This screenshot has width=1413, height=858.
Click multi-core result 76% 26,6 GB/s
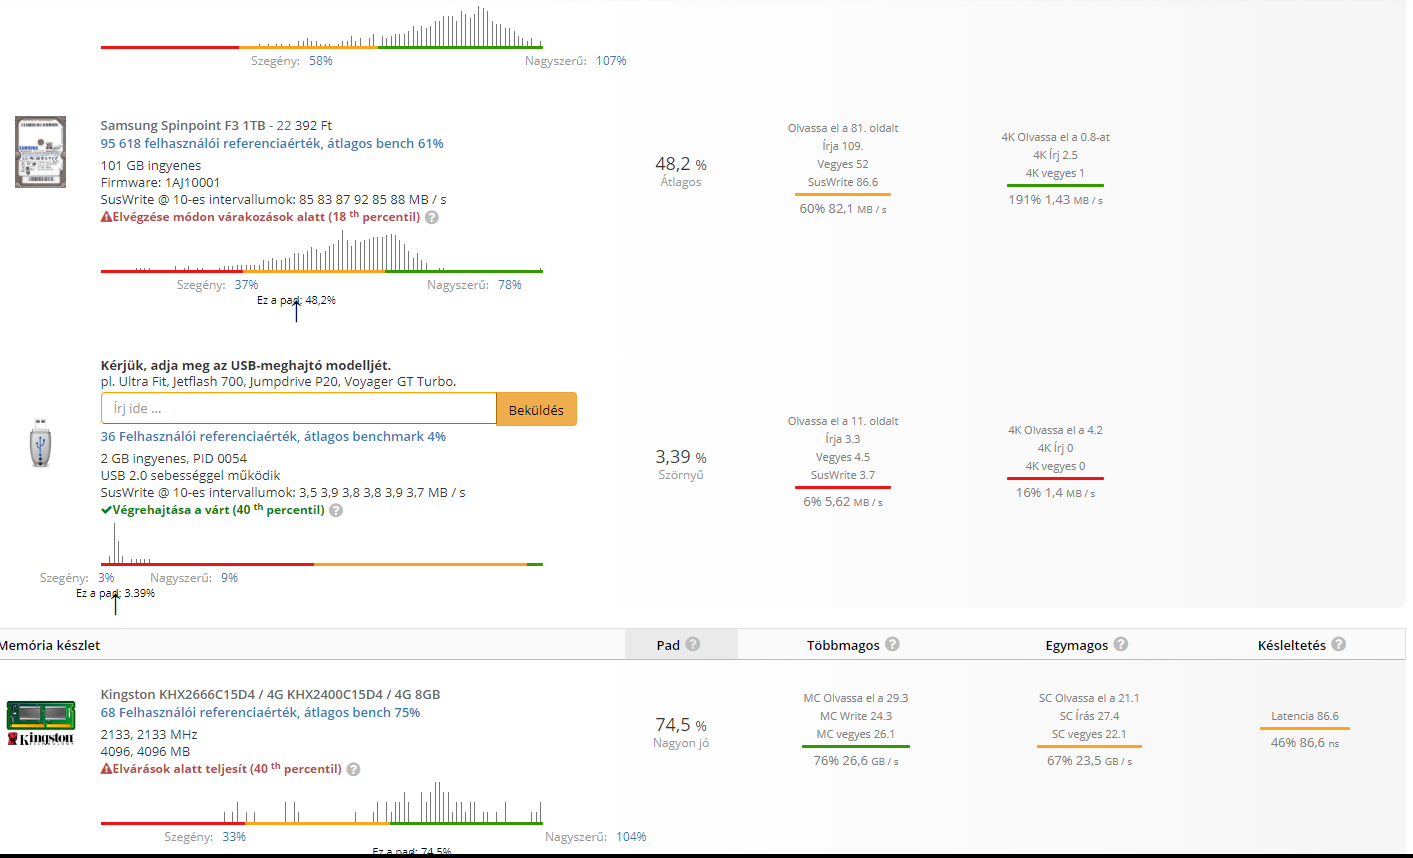pos(856,761)
